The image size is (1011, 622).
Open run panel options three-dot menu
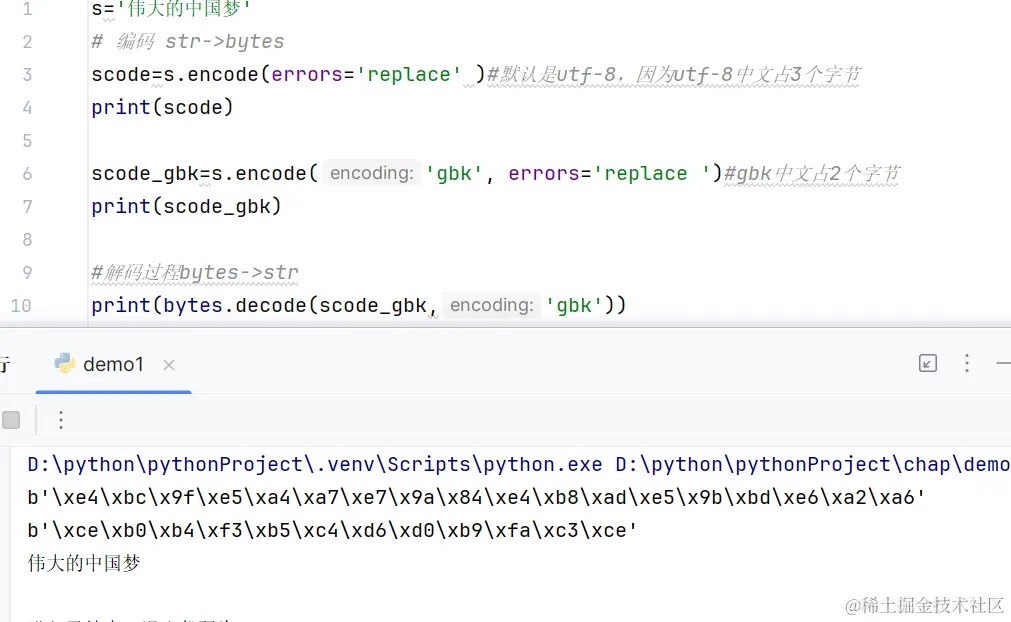tap(967, 364)
